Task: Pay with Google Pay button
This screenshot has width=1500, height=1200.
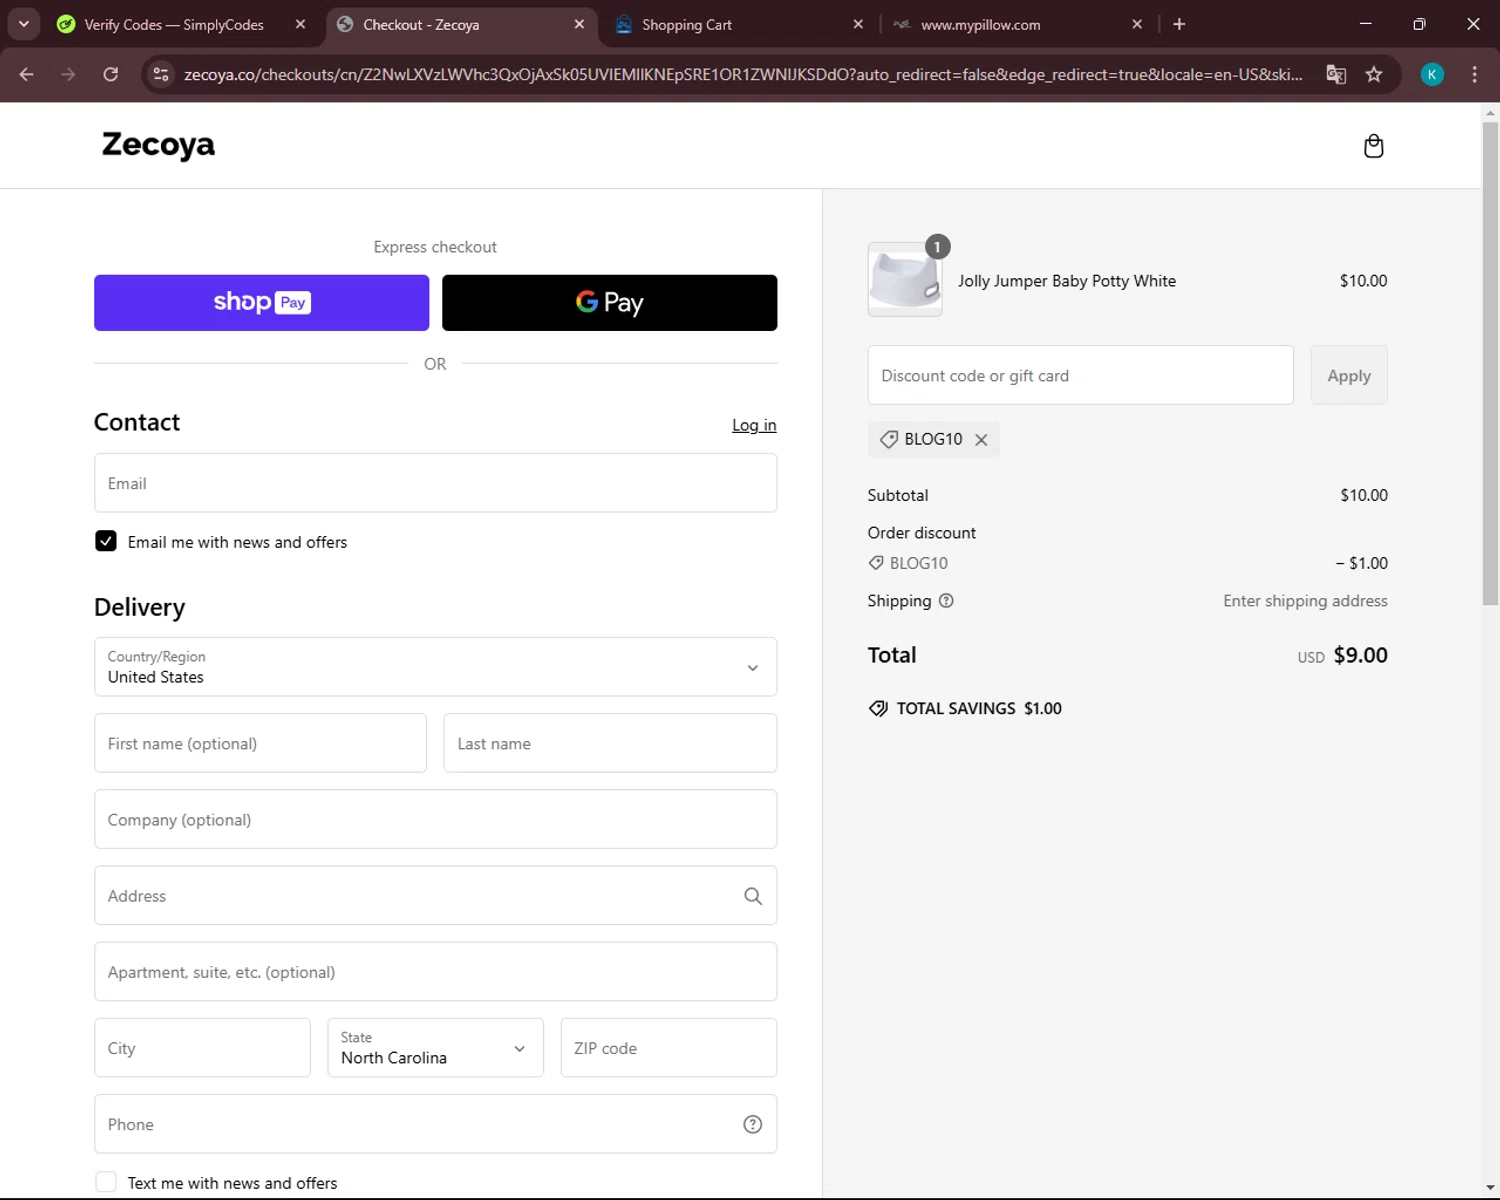Action: coord(609,303)
